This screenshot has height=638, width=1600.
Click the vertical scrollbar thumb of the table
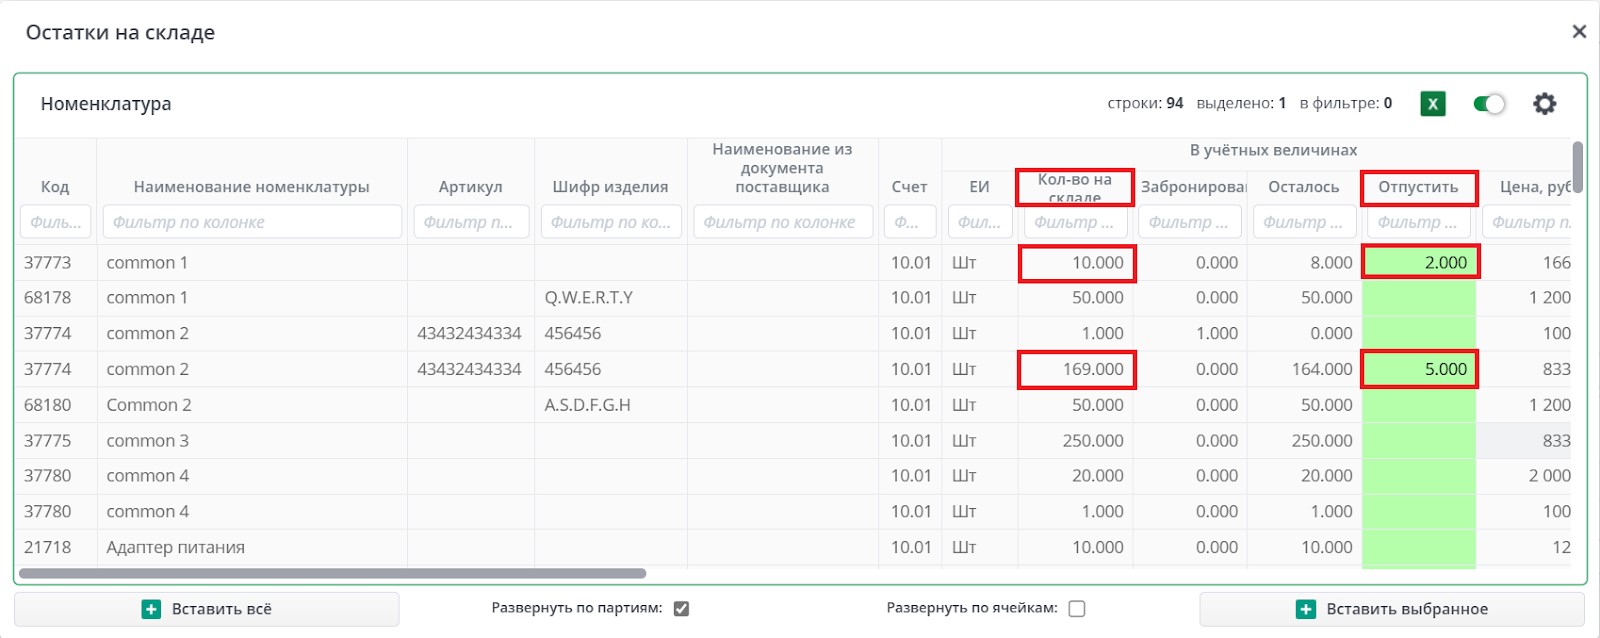pyautogui.click(x=1577, y=166)
